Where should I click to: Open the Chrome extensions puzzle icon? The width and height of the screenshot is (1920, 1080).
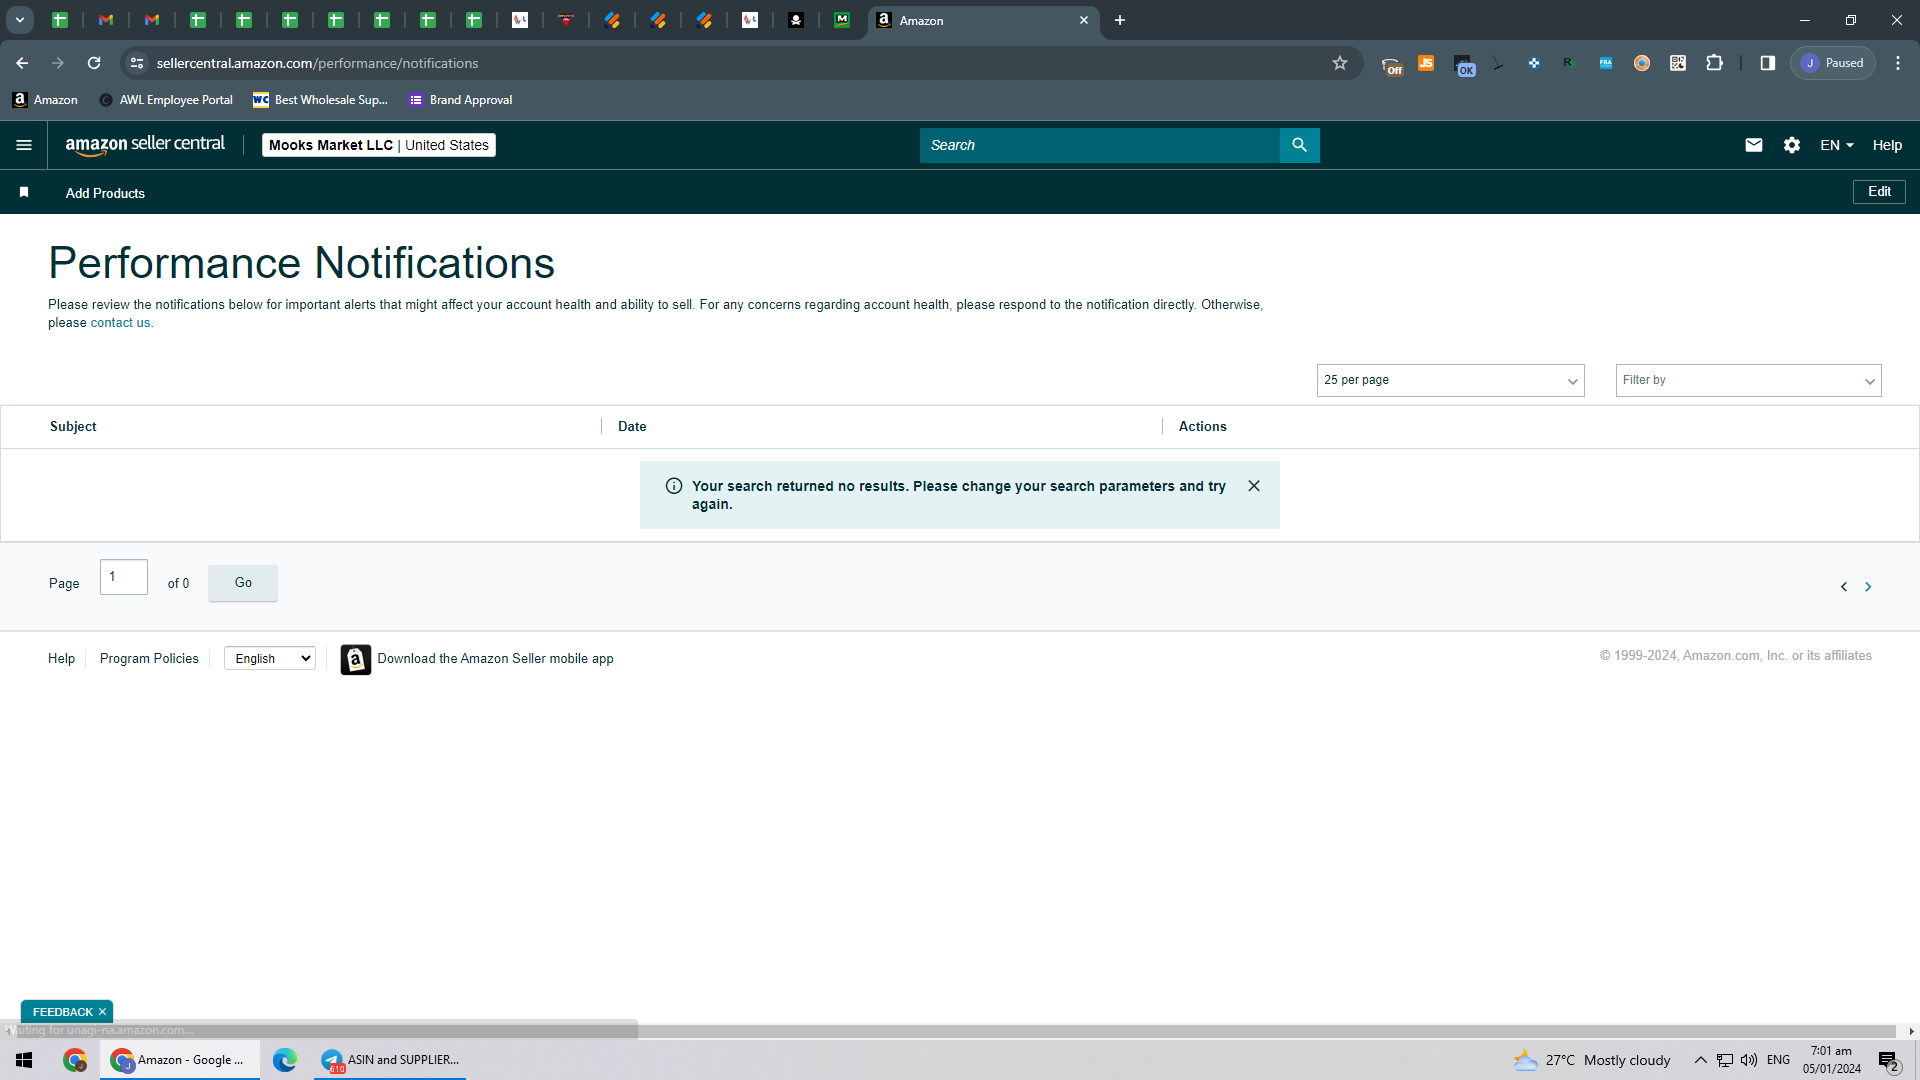(x=1714, y=63)
